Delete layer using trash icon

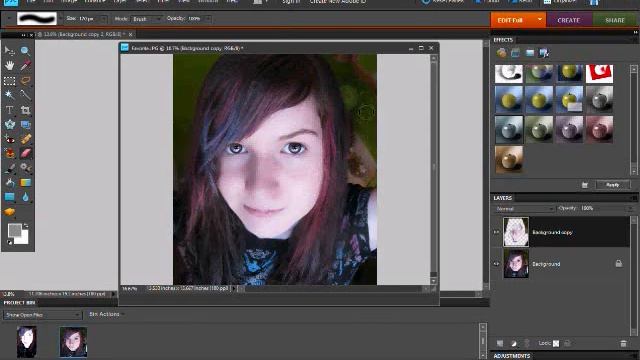coord(623,344)
